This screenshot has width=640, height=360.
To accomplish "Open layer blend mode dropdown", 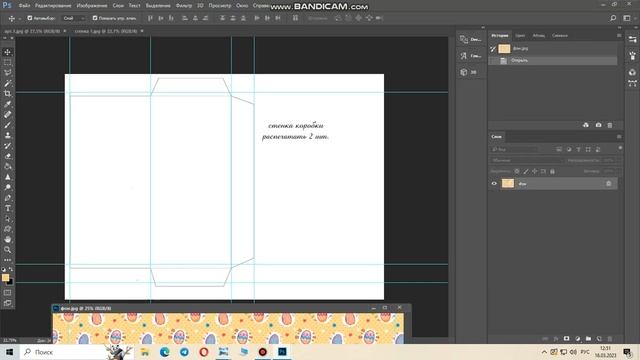I will [526, 160].
